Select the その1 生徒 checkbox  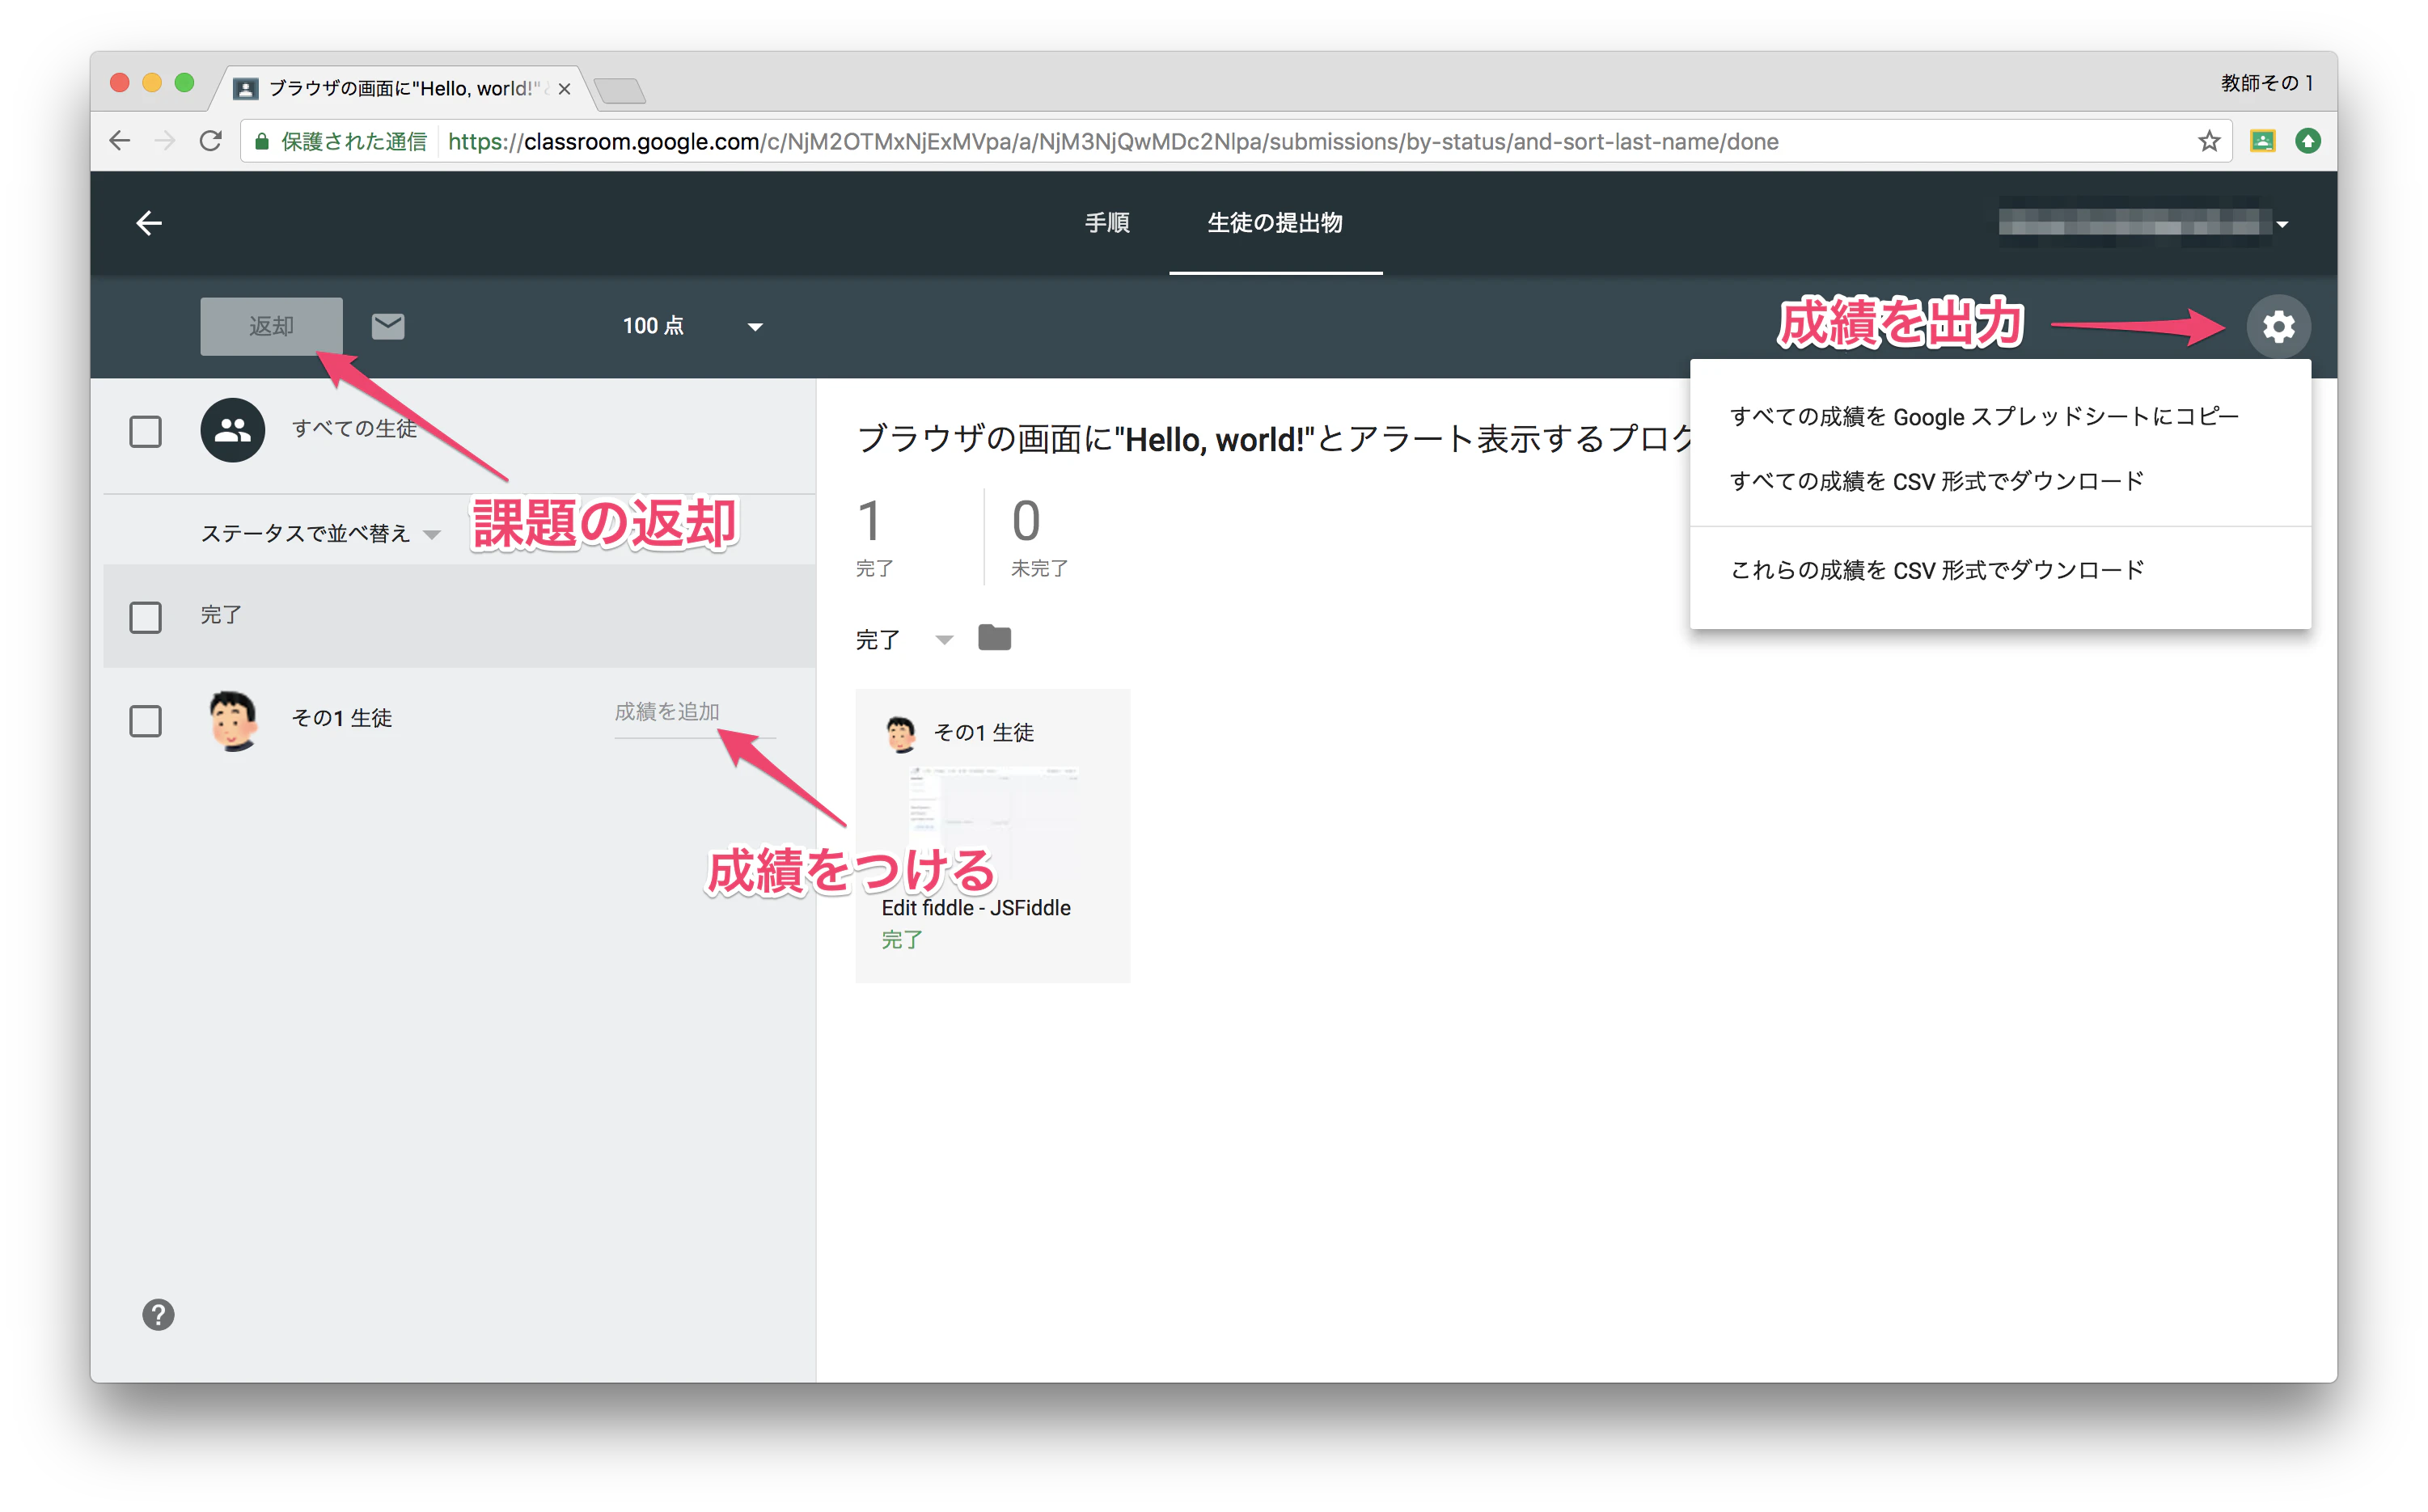coord(146,720)
